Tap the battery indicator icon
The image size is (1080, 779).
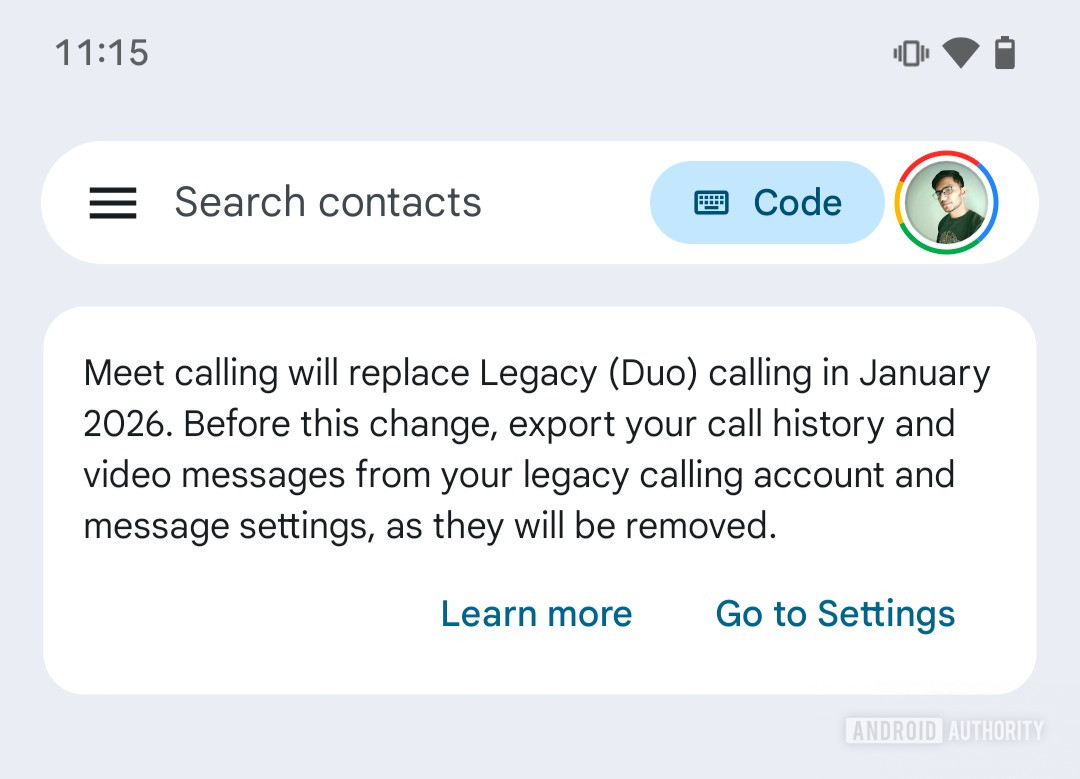[1005, 53]
